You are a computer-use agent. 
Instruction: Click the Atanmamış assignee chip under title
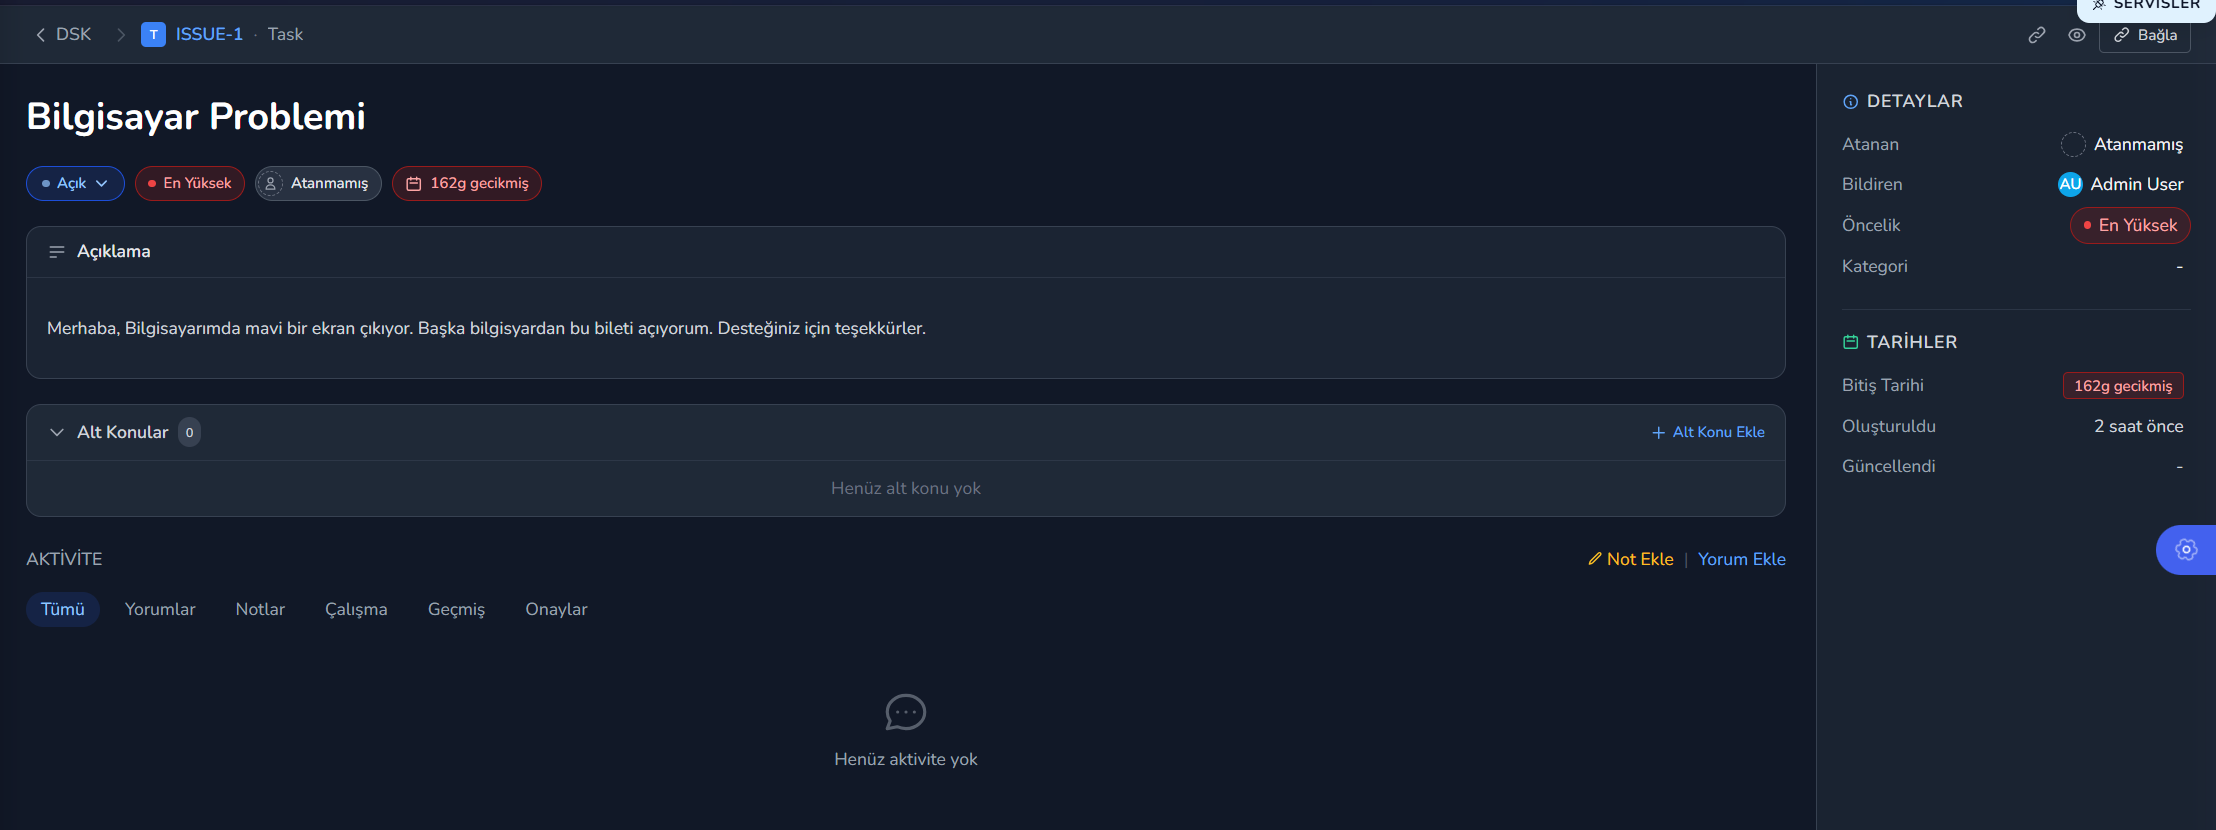tap(318, 183)
